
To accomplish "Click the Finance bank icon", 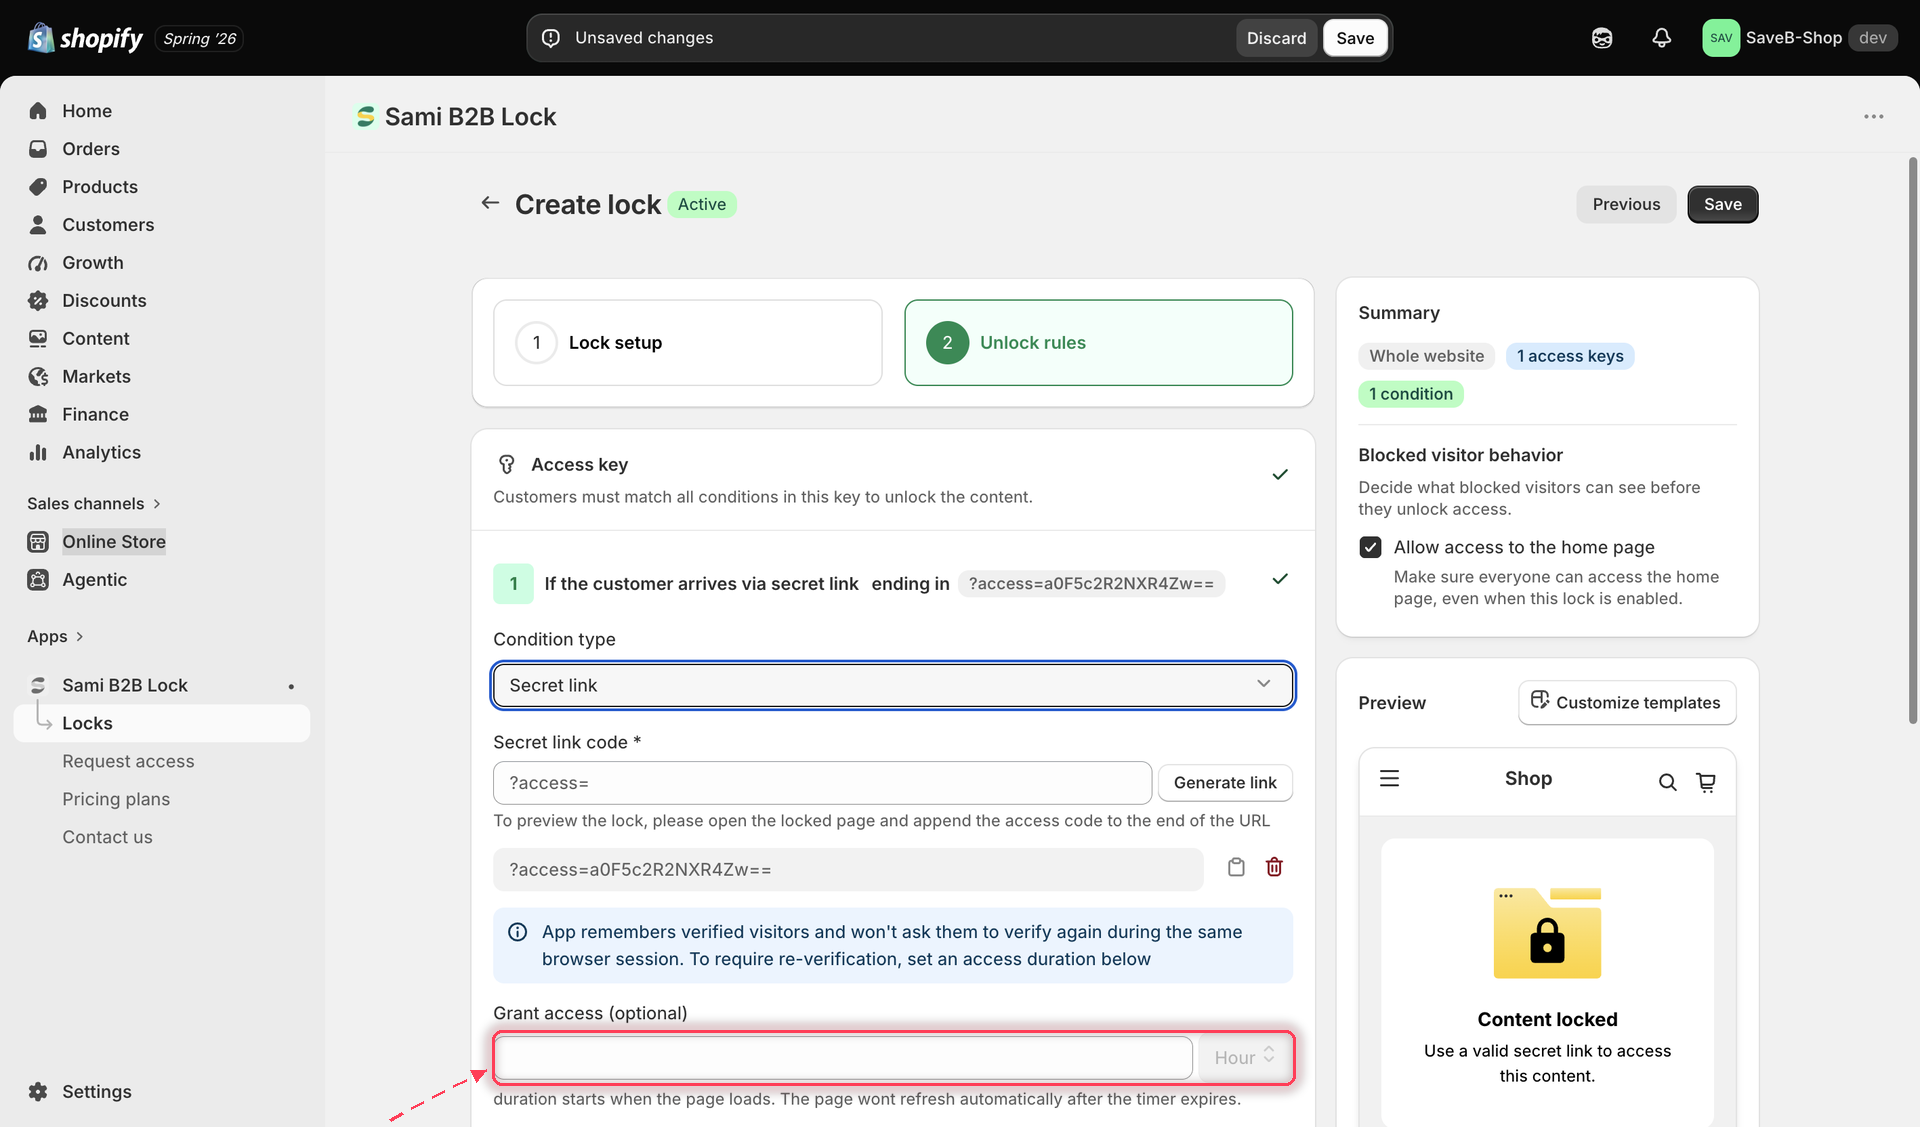I will coord(38,415).
